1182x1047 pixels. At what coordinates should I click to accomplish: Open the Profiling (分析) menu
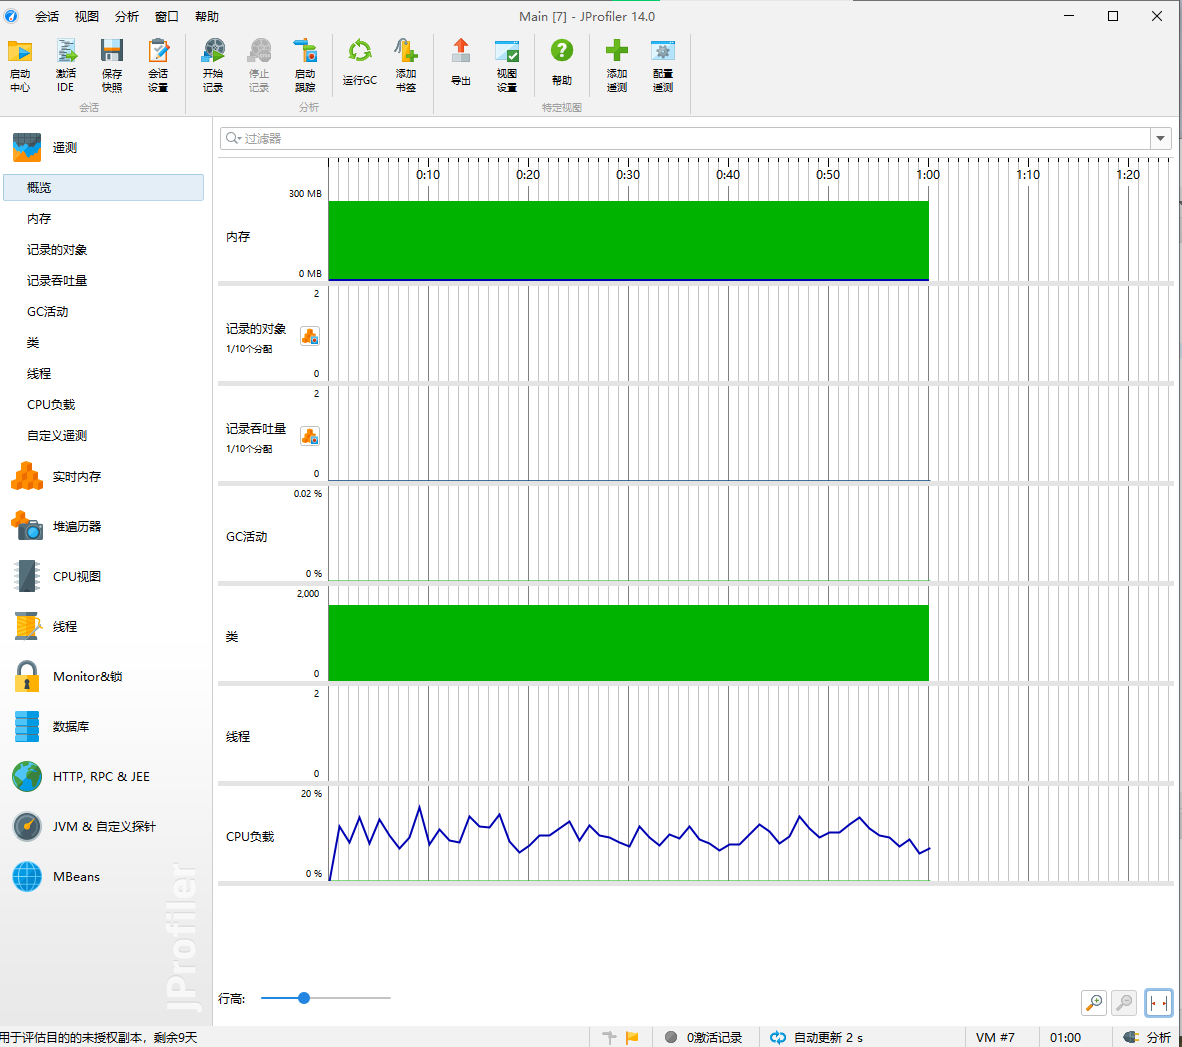tap(127, 17)
